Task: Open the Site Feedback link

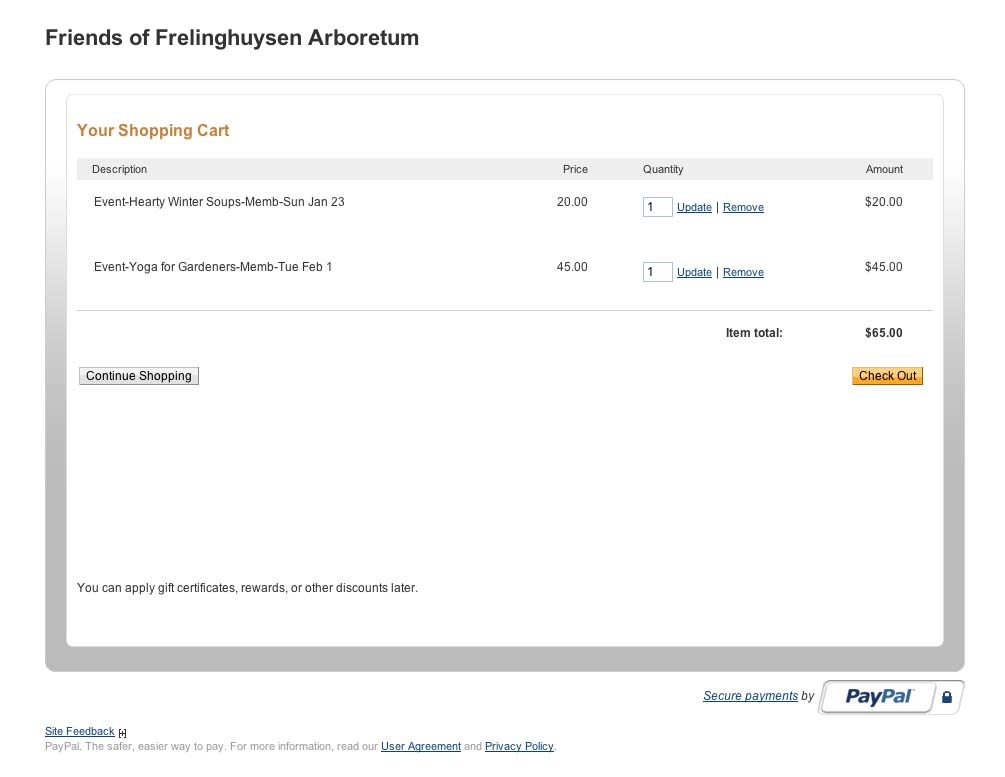Action: pos(79,731)
